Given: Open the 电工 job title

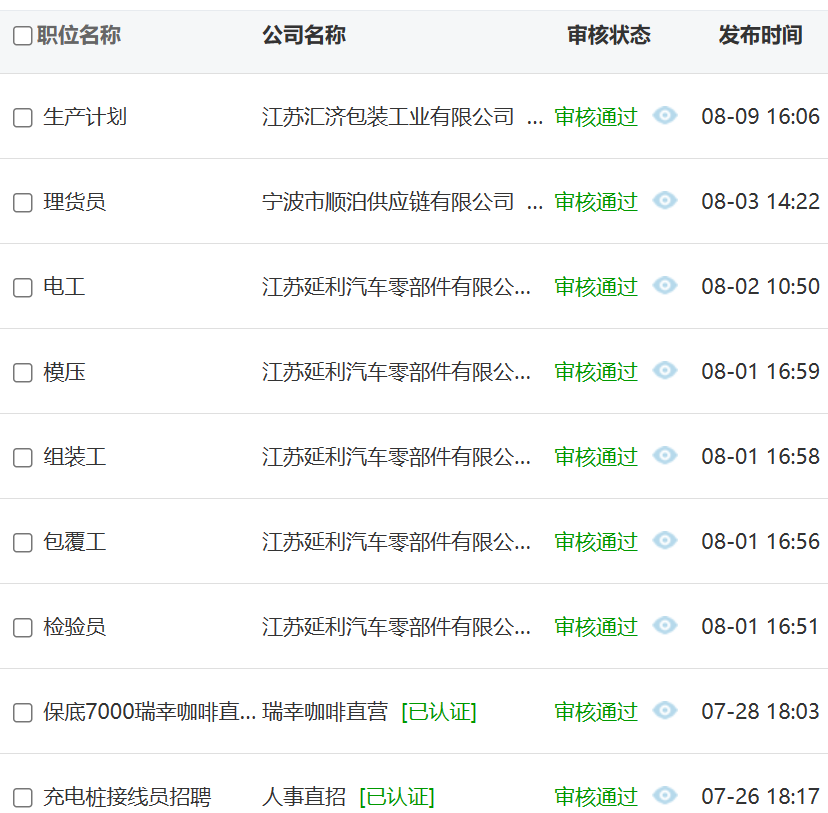Looking at the screenshot, I should pos(64,287).
